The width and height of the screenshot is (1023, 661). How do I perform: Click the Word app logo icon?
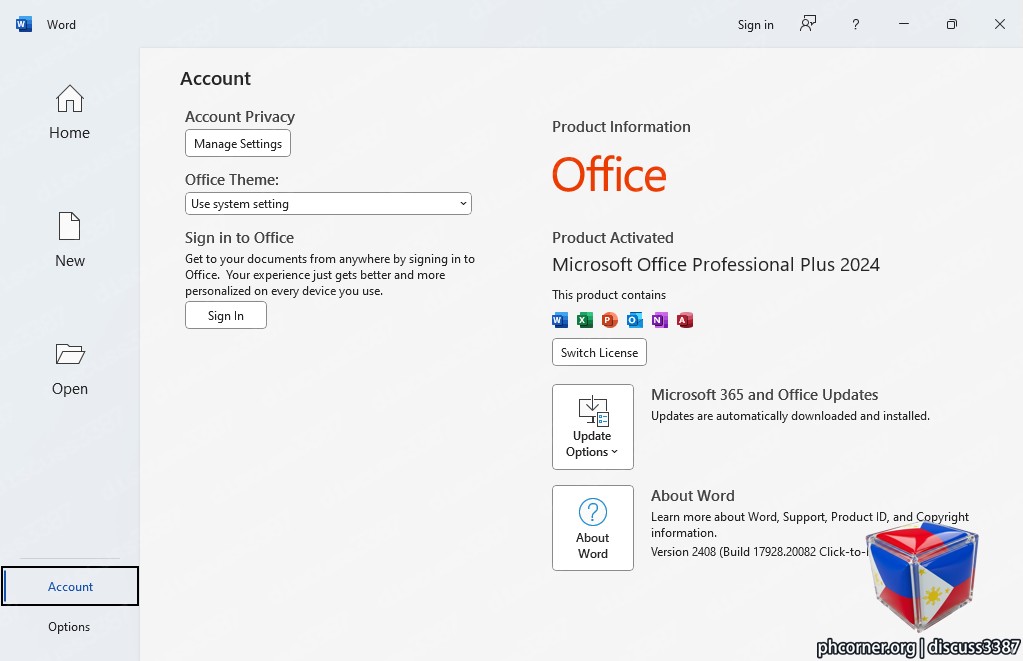pos(23,24)
